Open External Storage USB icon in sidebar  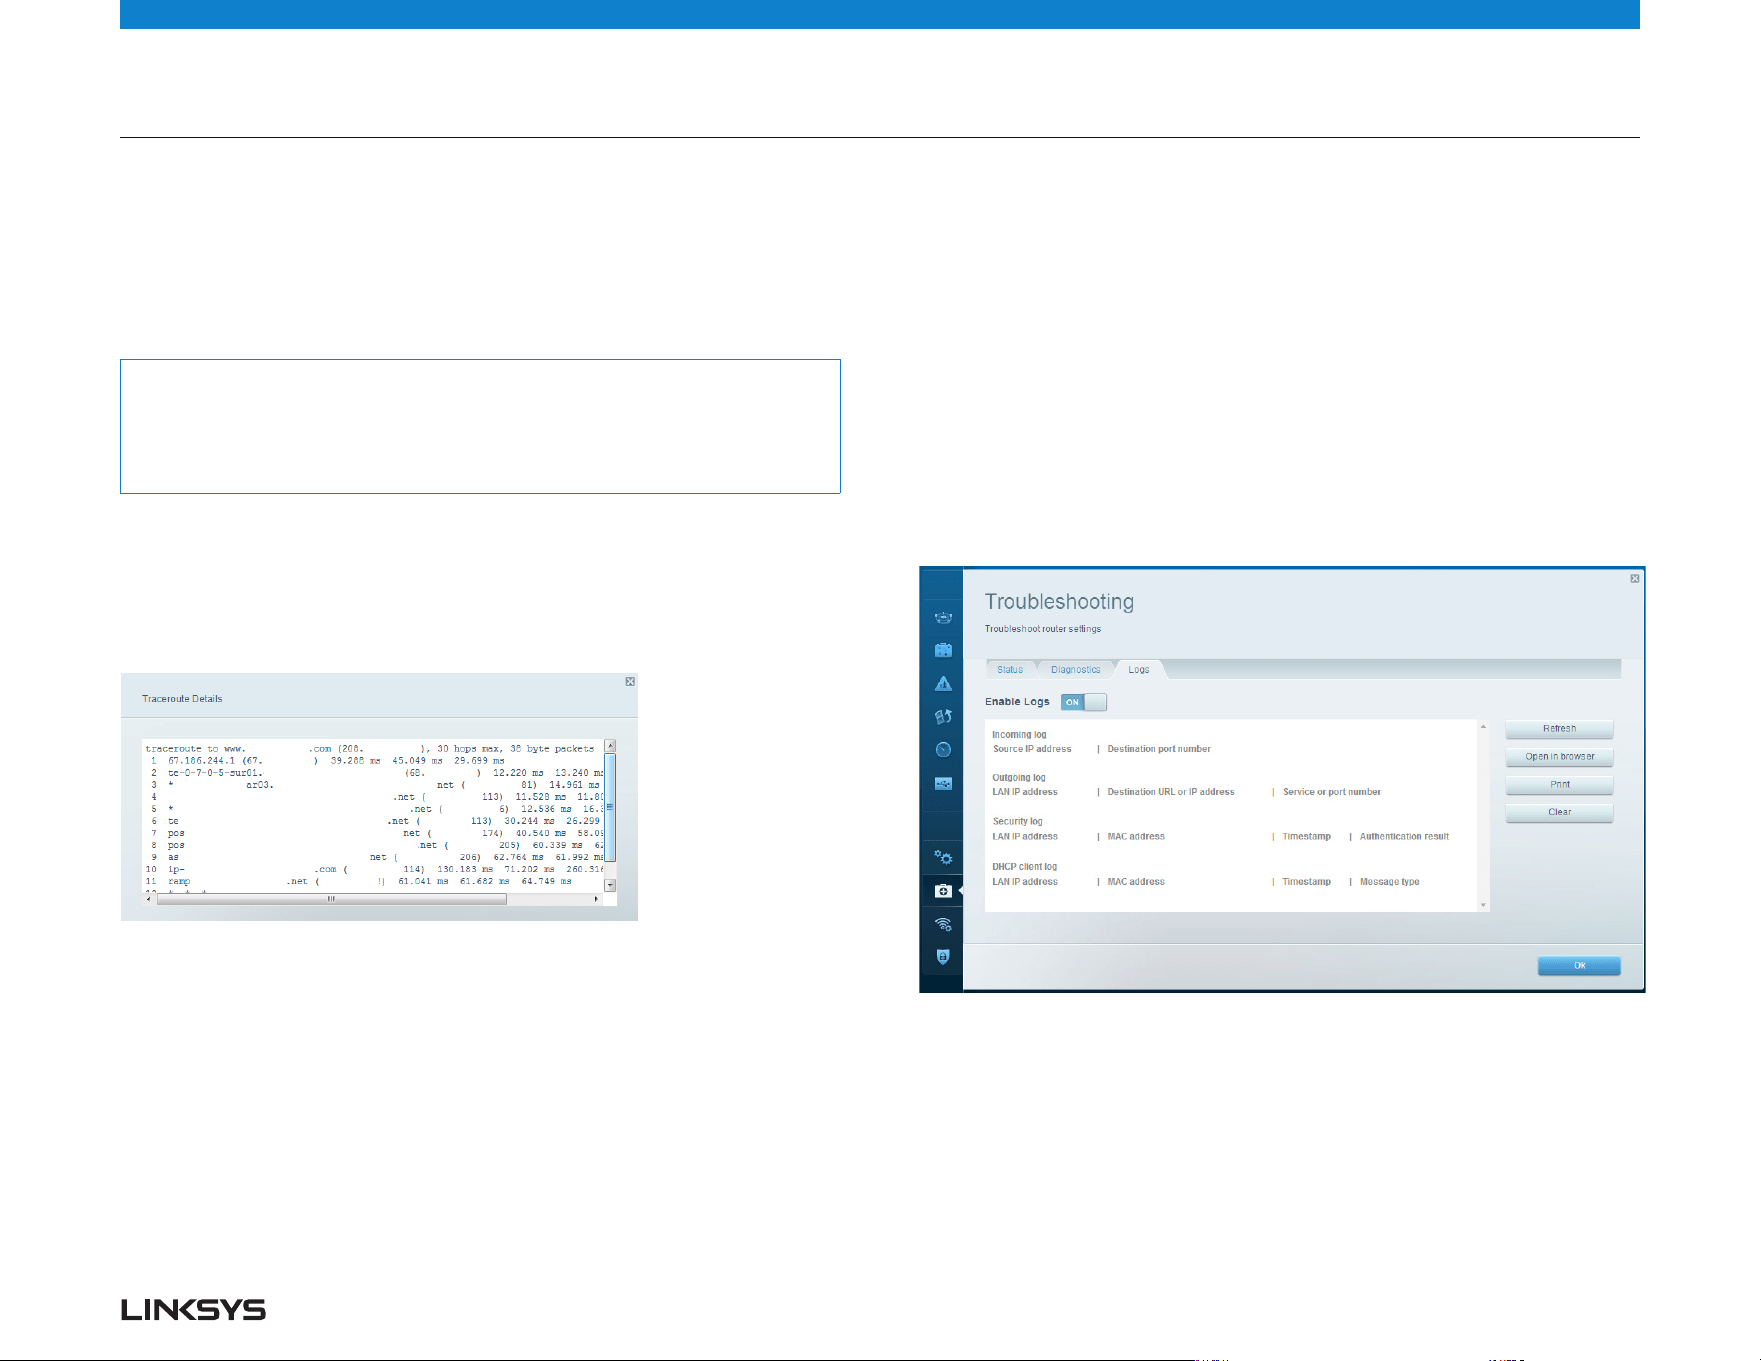943,783
